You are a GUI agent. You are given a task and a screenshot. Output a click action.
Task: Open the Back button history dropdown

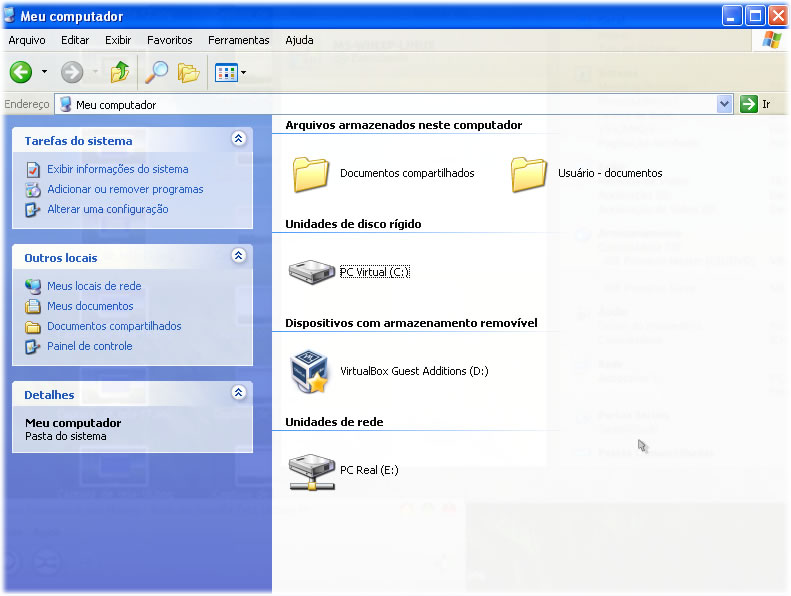click(x=44, y=72)
